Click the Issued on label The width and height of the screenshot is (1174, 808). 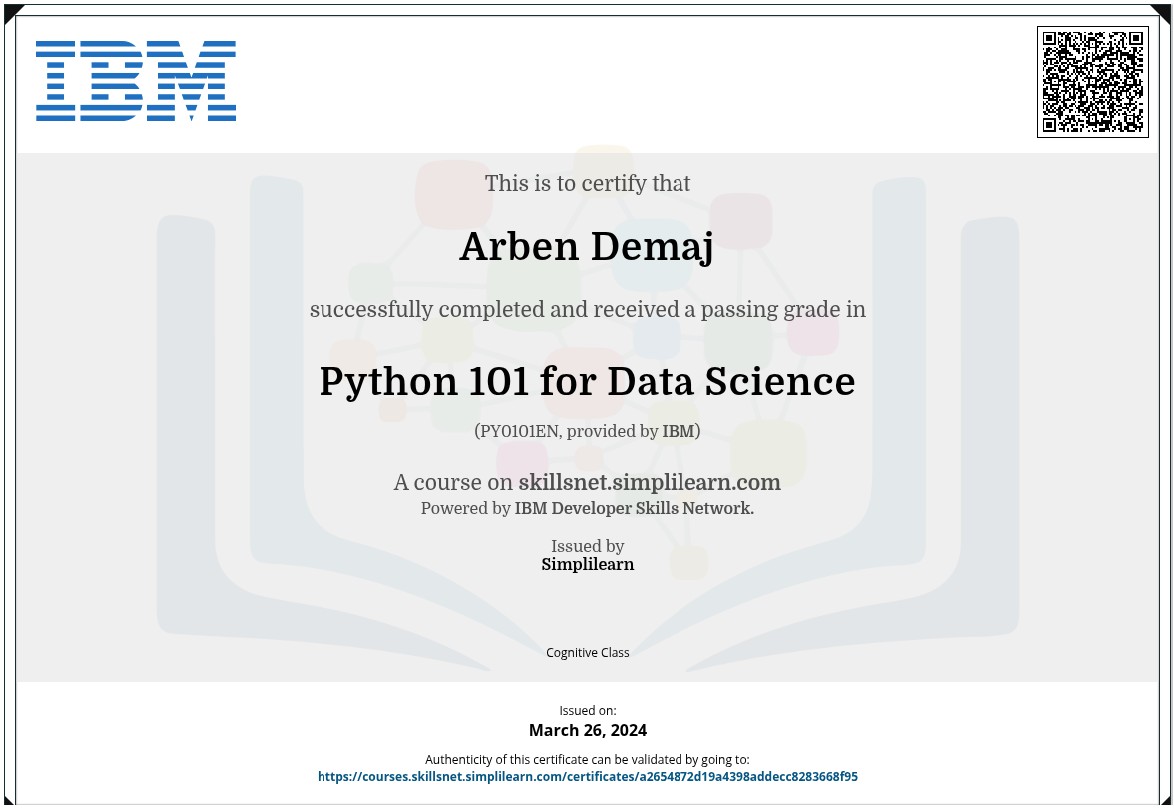(587, 710)
